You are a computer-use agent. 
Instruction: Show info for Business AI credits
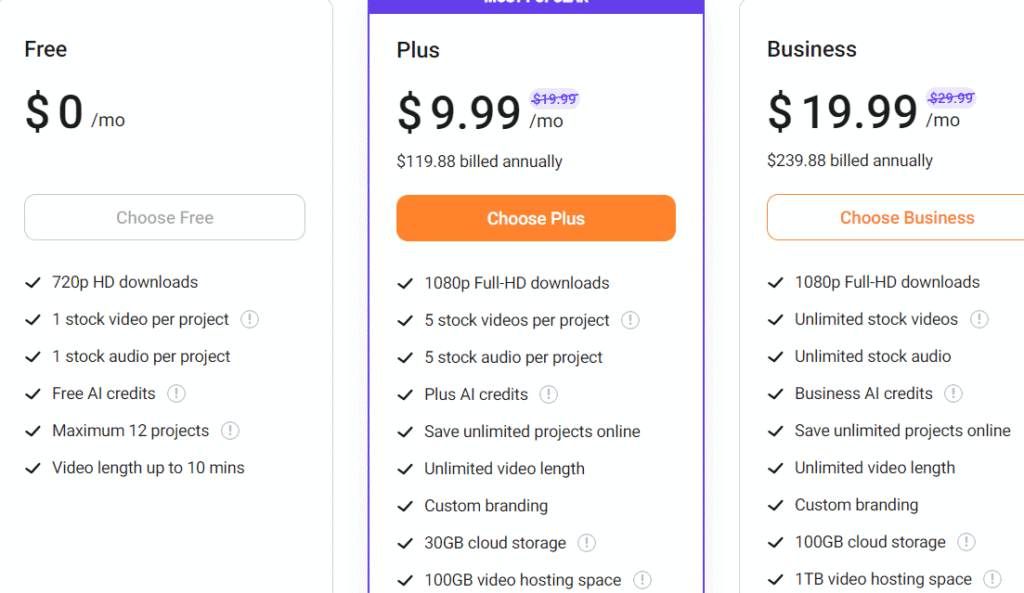(x=953, y=394)
